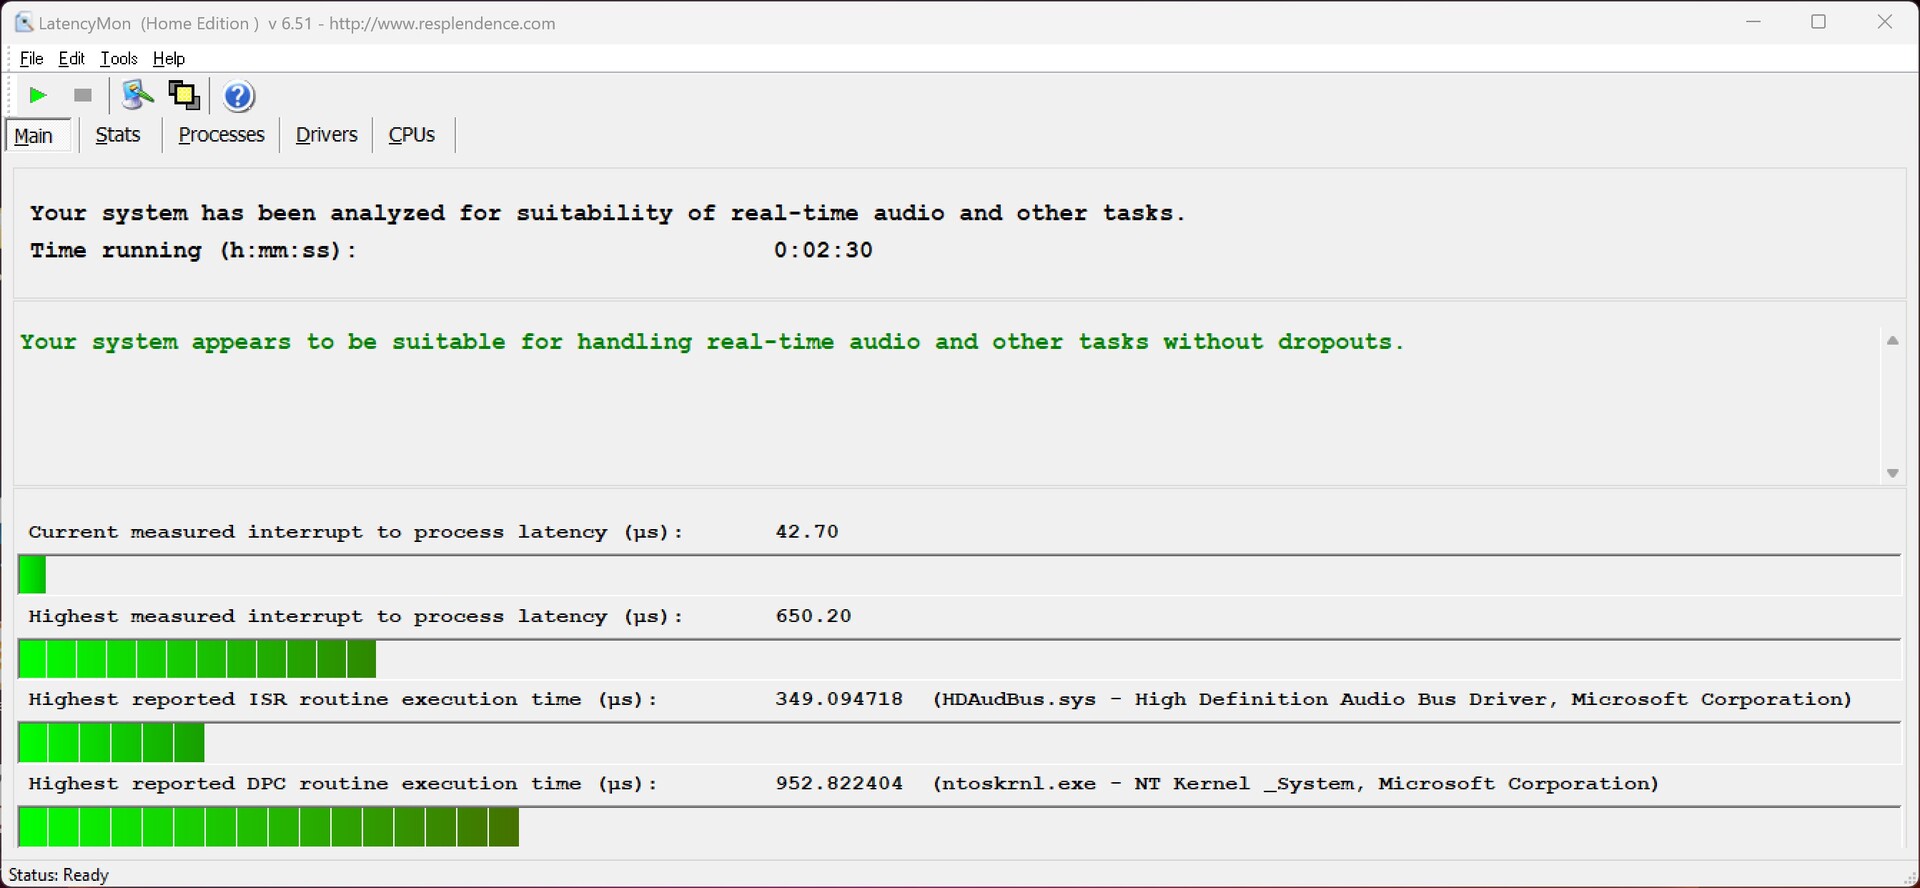The image size is (1920, 888).
Task: Open the Edit menu
Action: point(72,59)
